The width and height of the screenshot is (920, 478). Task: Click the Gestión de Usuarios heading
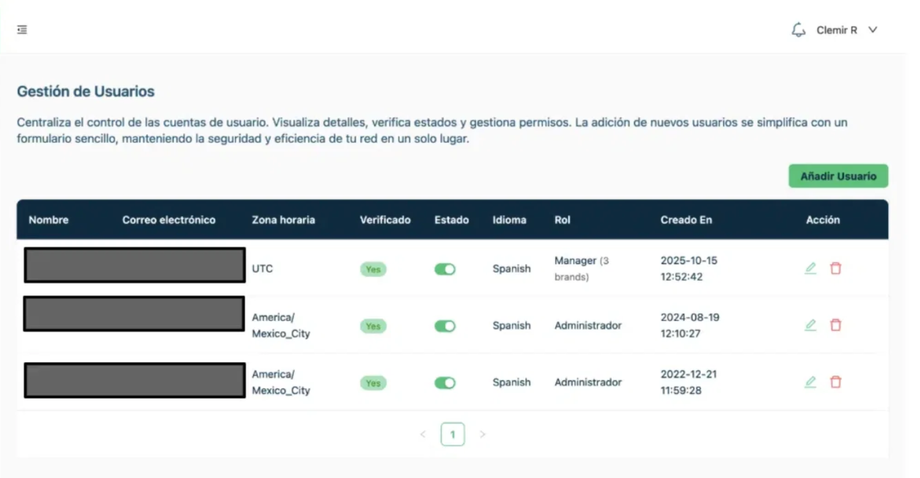coord(86,91)
